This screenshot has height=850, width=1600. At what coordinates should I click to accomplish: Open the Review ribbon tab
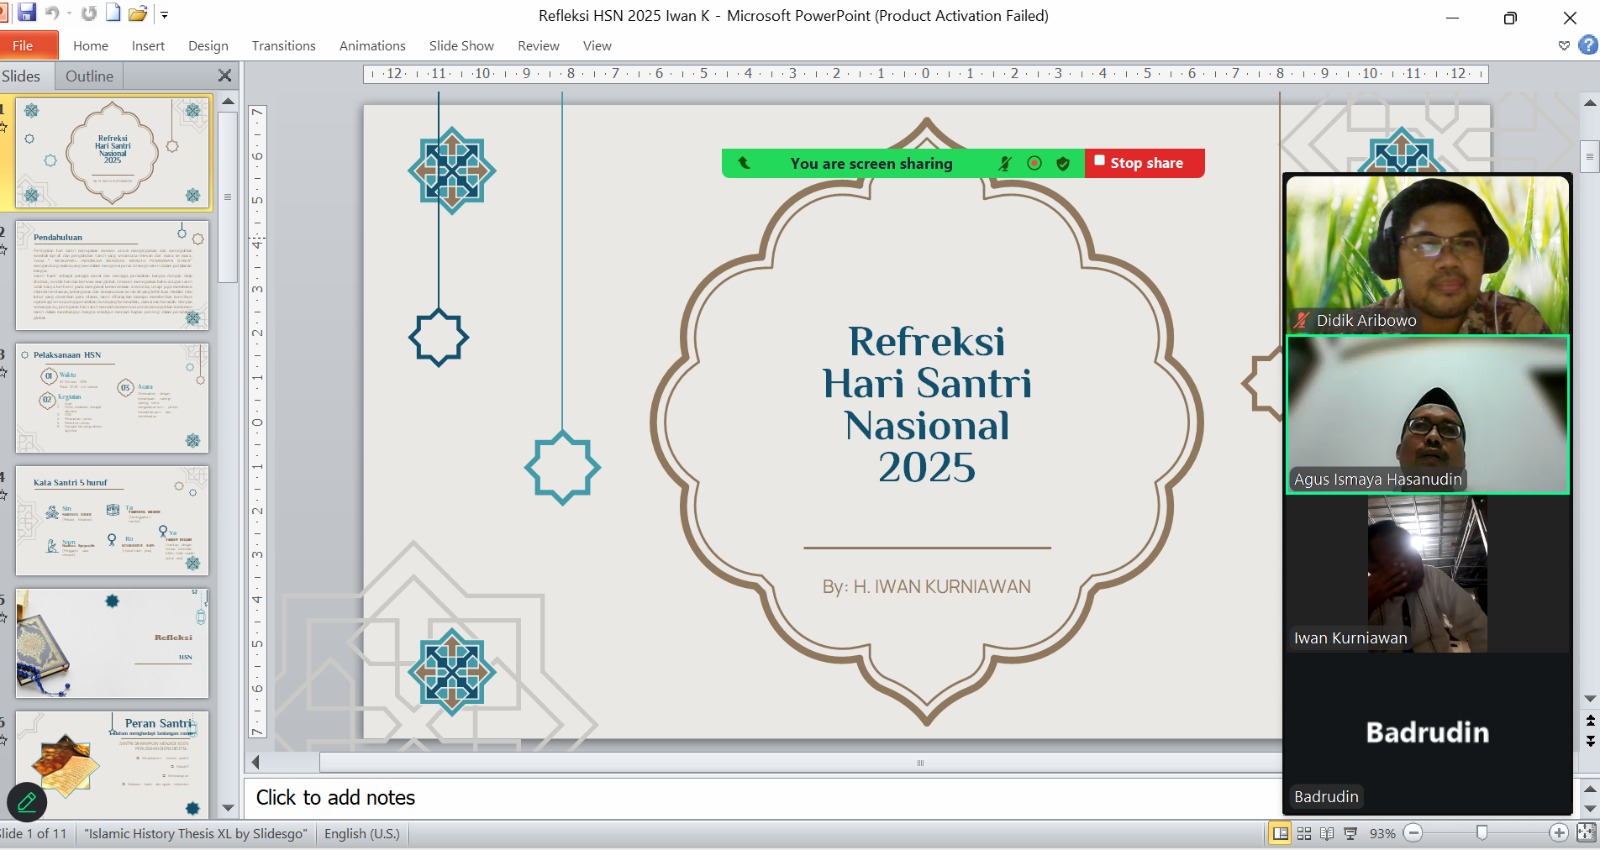point(538,46)
